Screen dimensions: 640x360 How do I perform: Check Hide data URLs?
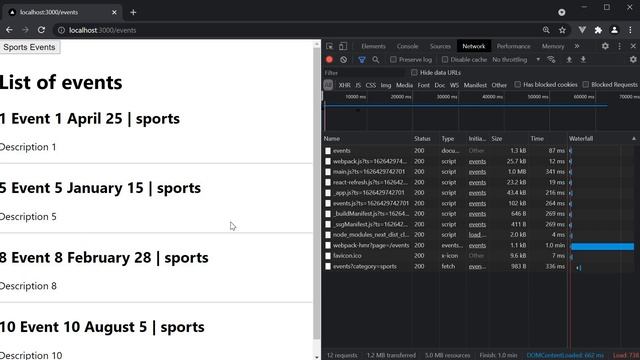(414, 72)
